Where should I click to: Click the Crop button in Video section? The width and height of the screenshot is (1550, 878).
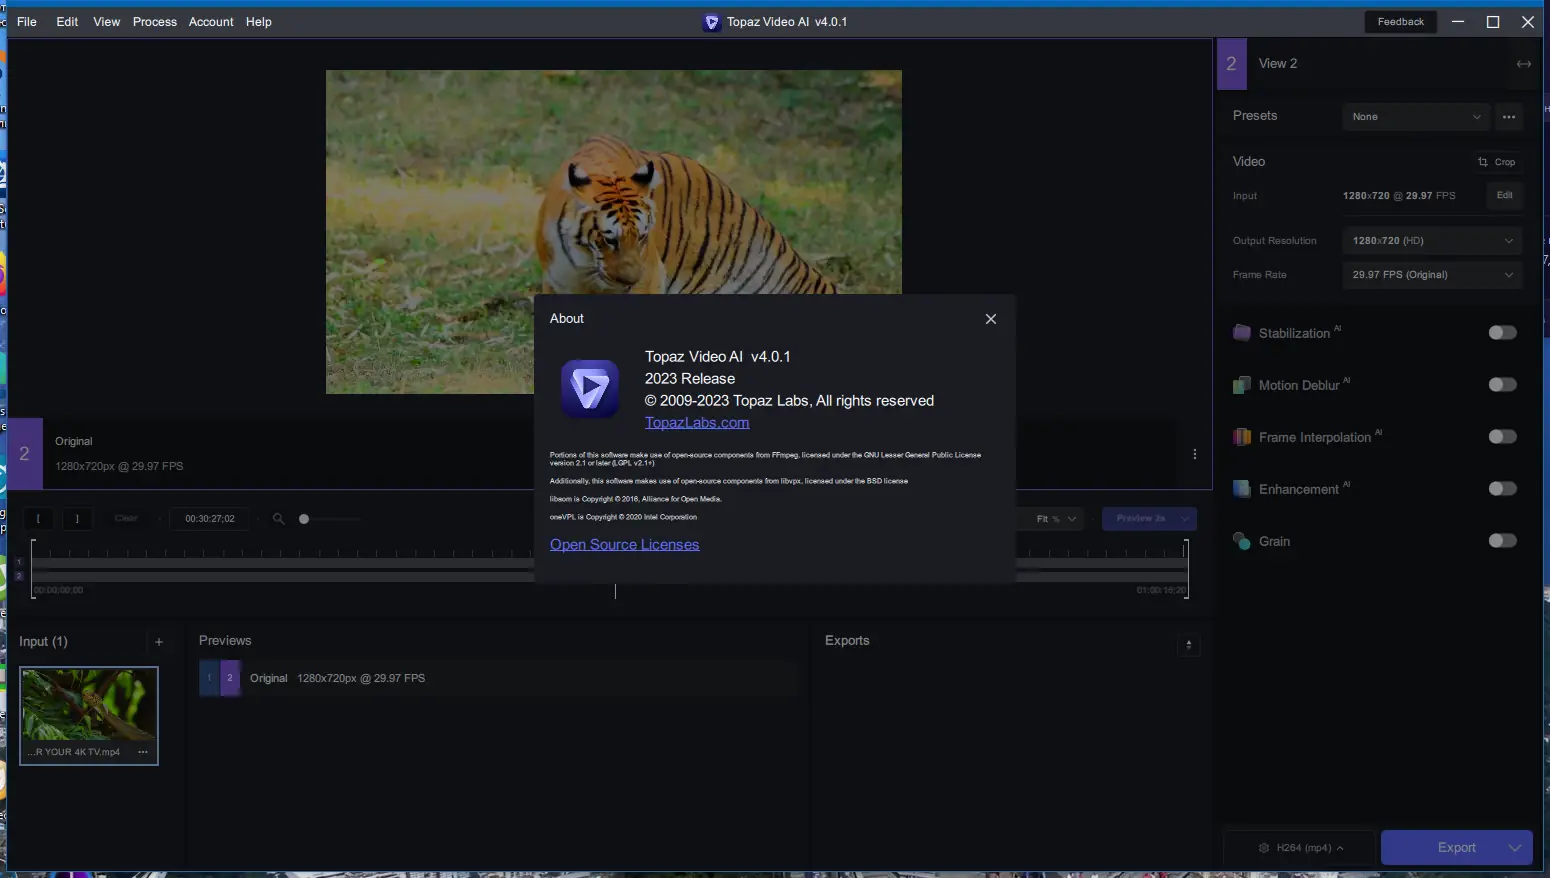pyautogui.click(x=1497, y=162)
